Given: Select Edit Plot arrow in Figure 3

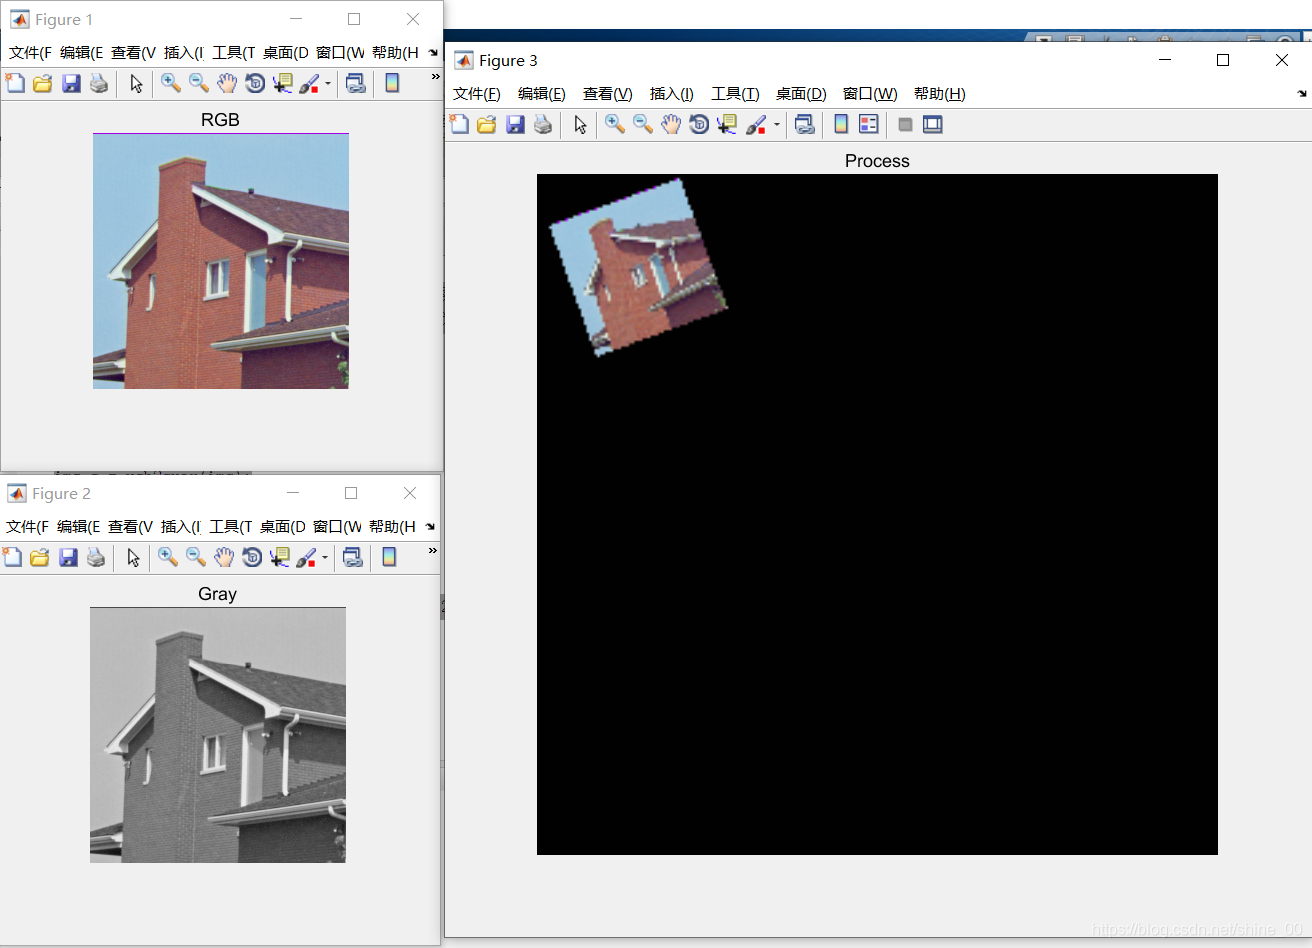Looking at the screenshot, I should pyautogui.click(x=580, y=124).
